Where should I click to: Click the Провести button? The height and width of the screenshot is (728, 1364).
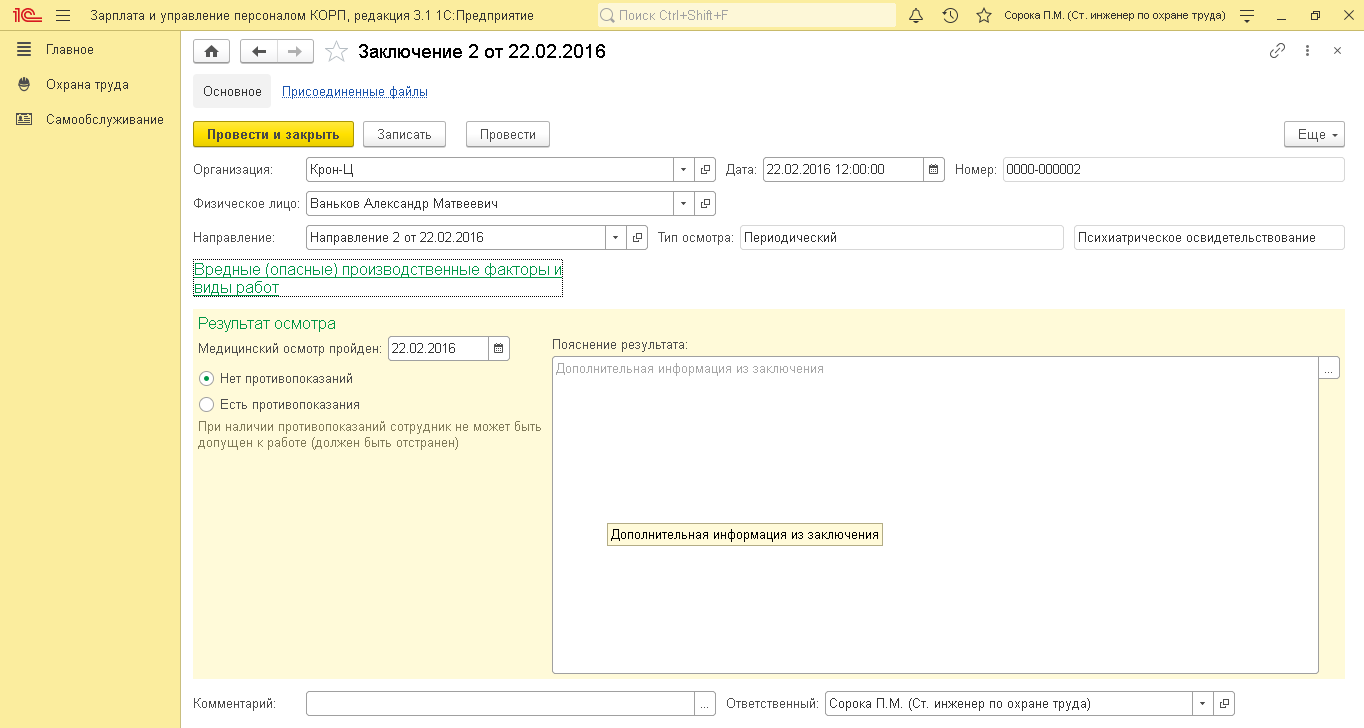[508, 135]
